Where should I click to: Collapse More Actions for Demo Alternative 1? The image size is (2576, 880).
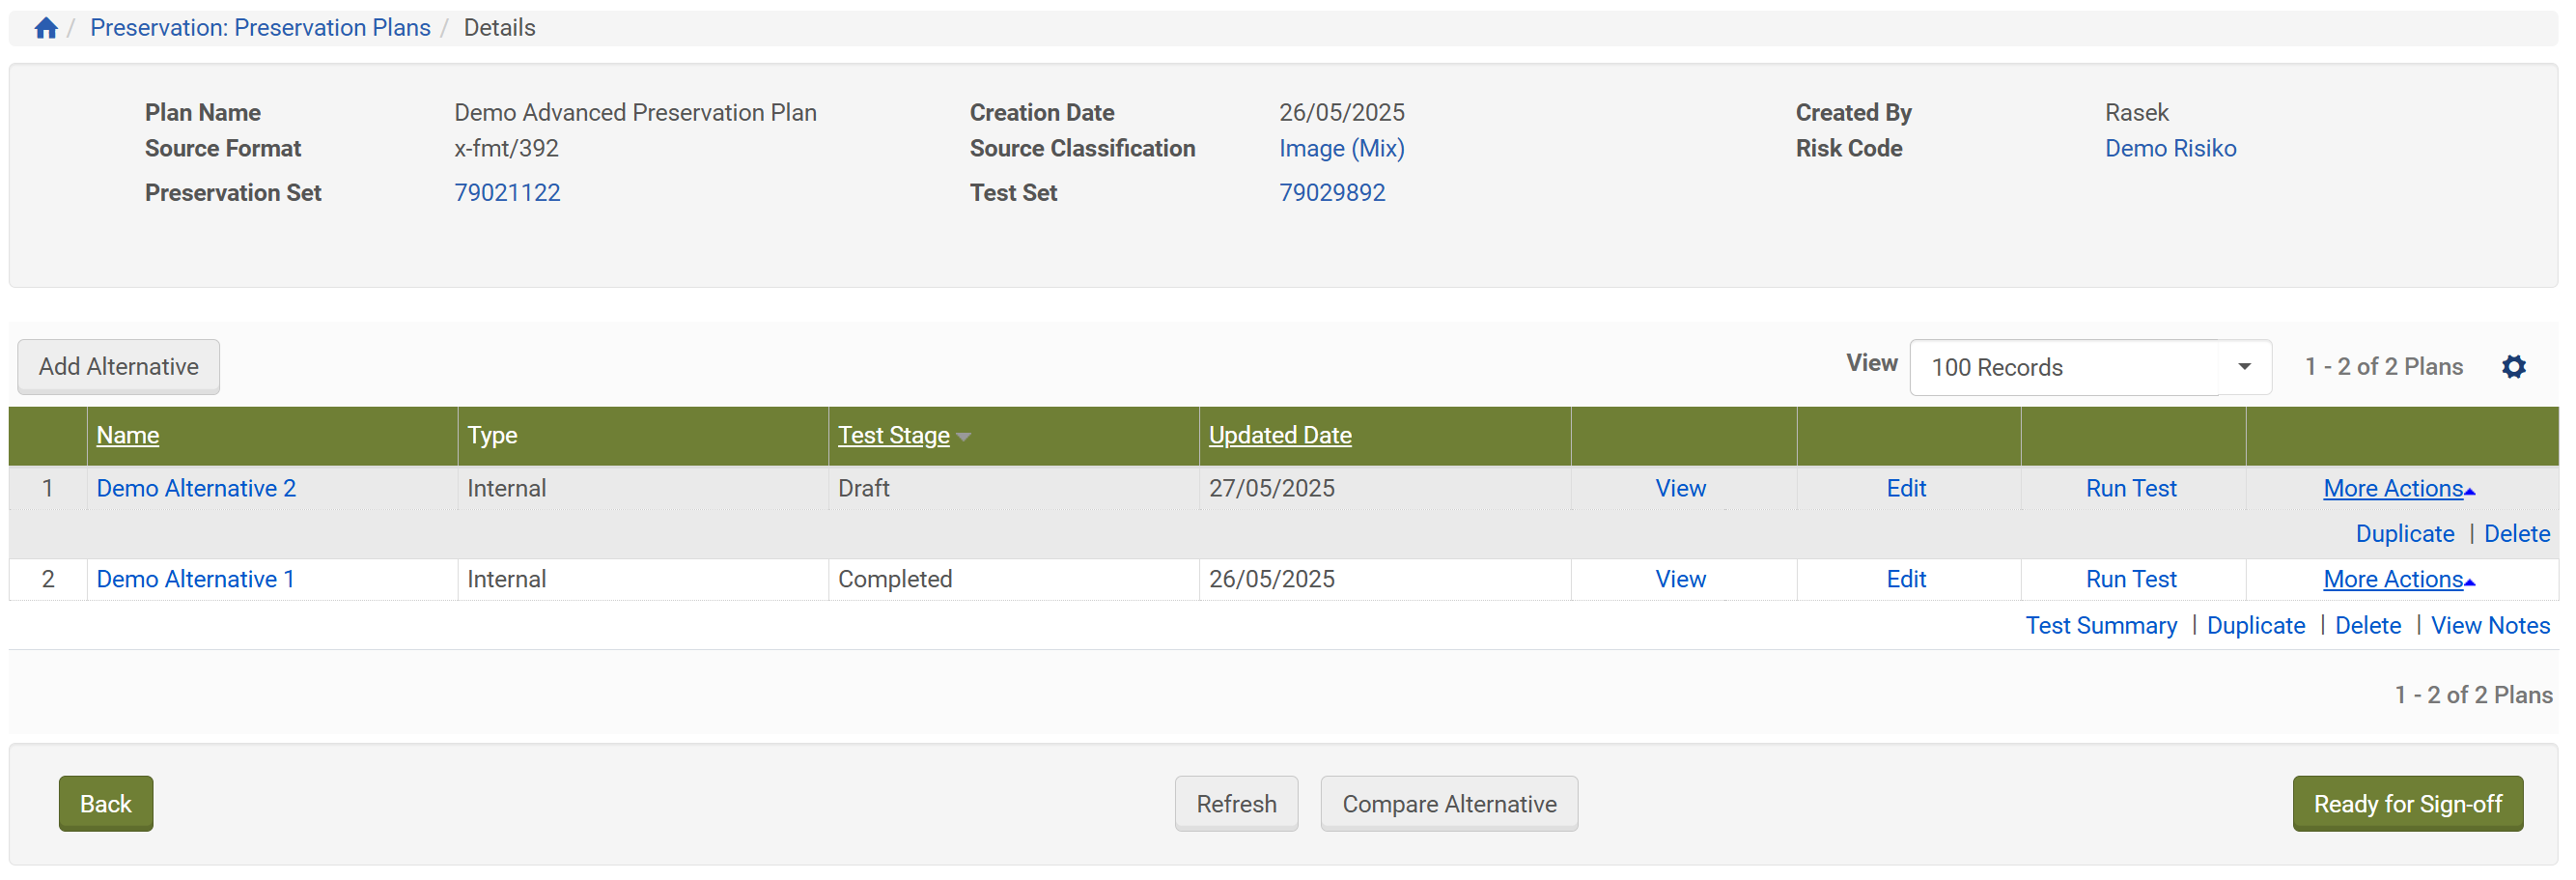click(x=2398, y=579)
